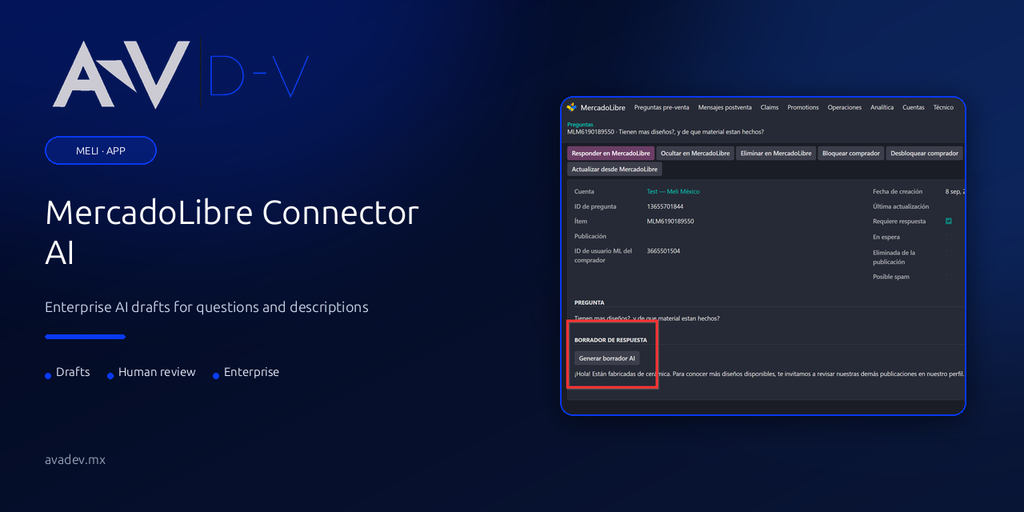Click the Enterprise AI drafts subtitle text

coord(207,307)
